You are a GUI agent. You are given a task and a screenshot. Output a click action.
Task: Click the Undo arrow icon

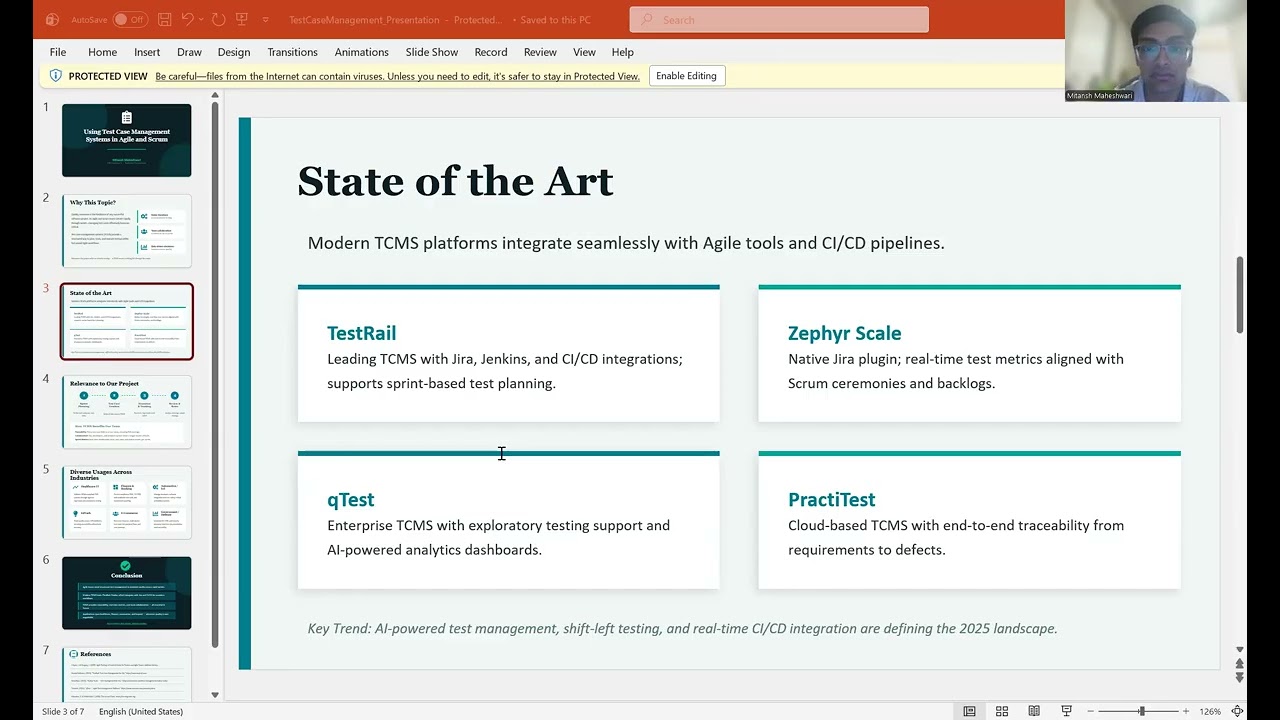(187, 19)
